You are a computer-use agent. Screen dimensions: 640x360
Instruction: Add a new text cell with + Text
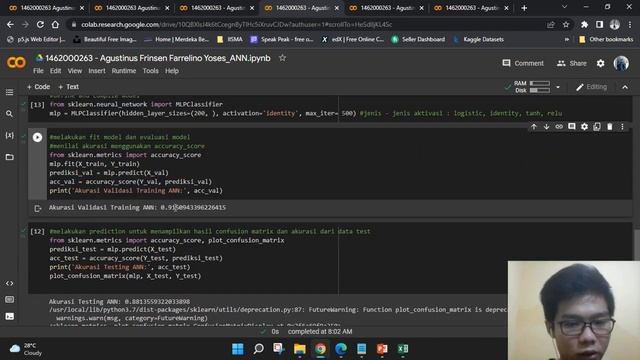coord(69,87)
